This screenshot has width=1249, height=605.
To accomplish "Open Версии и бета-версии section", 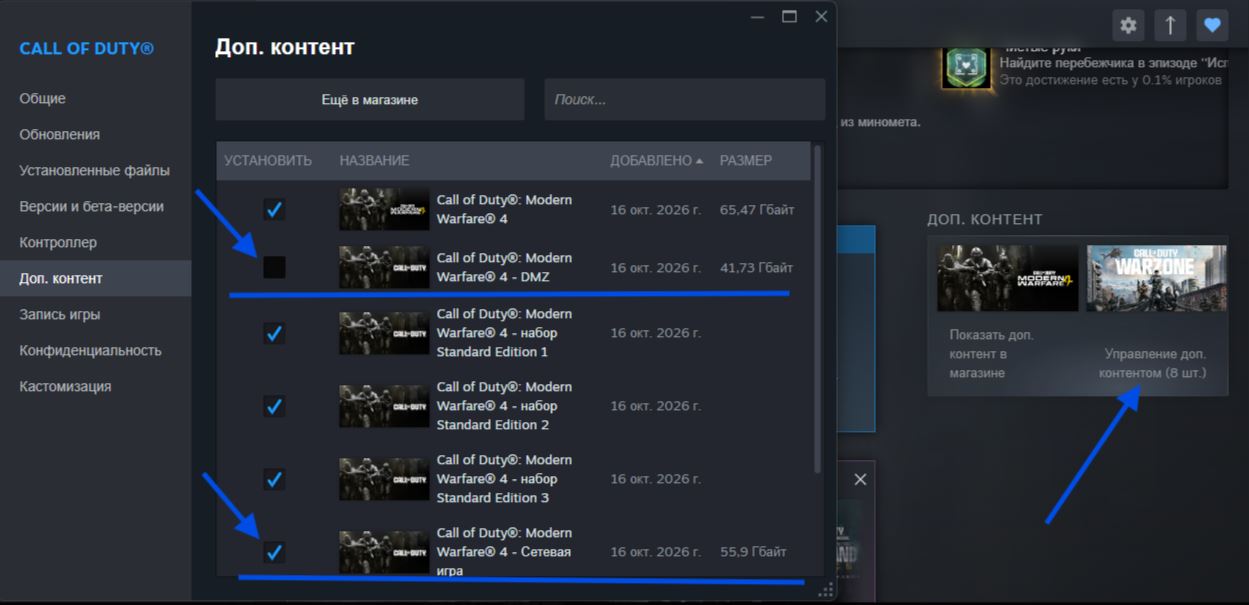I will coord(95,206).
